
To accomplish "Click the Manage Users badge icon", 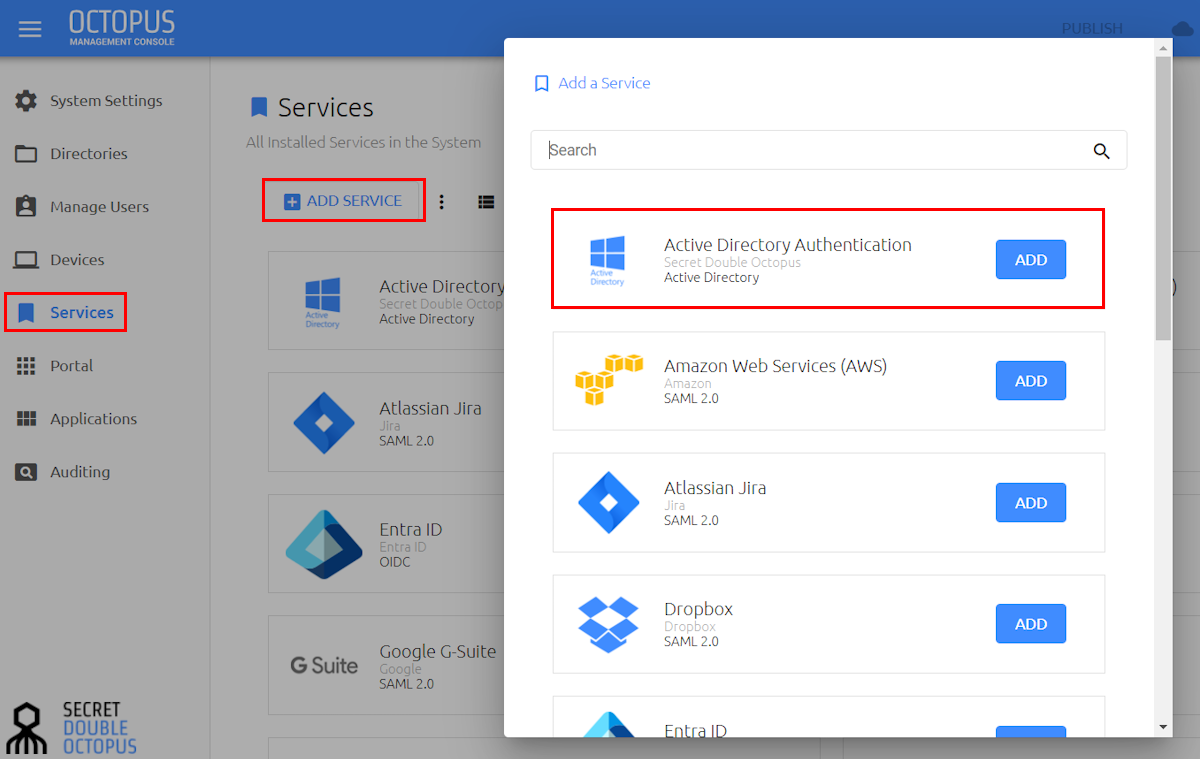I will [26, 207].
